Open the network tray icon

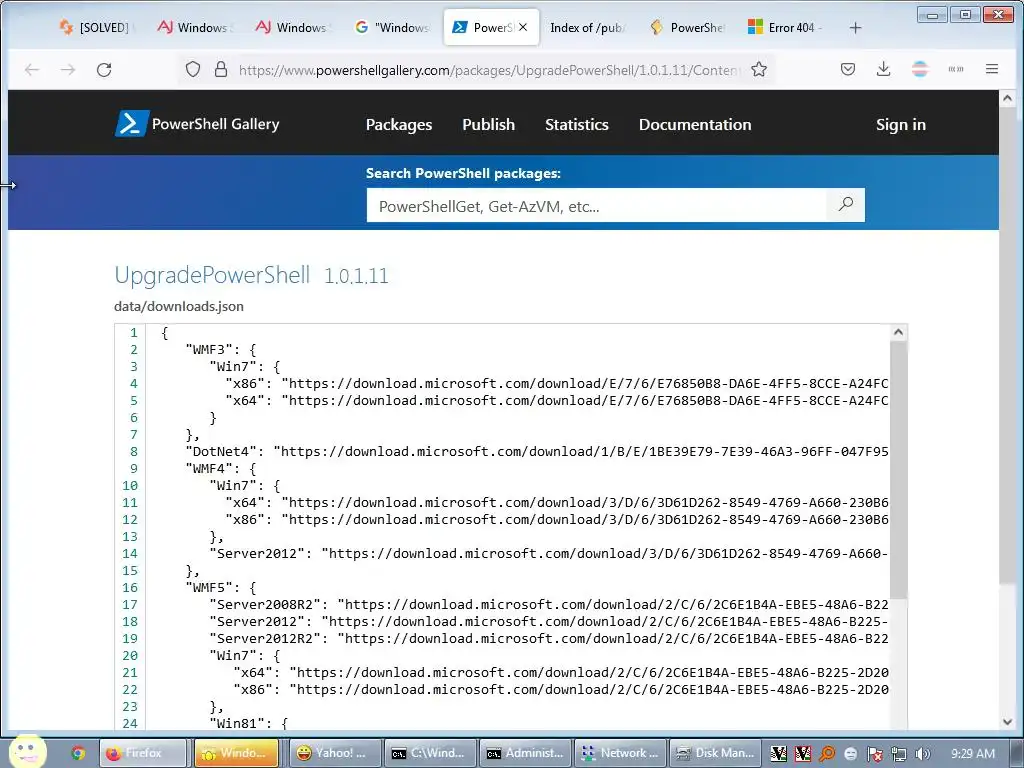click(x=899, y=754)
